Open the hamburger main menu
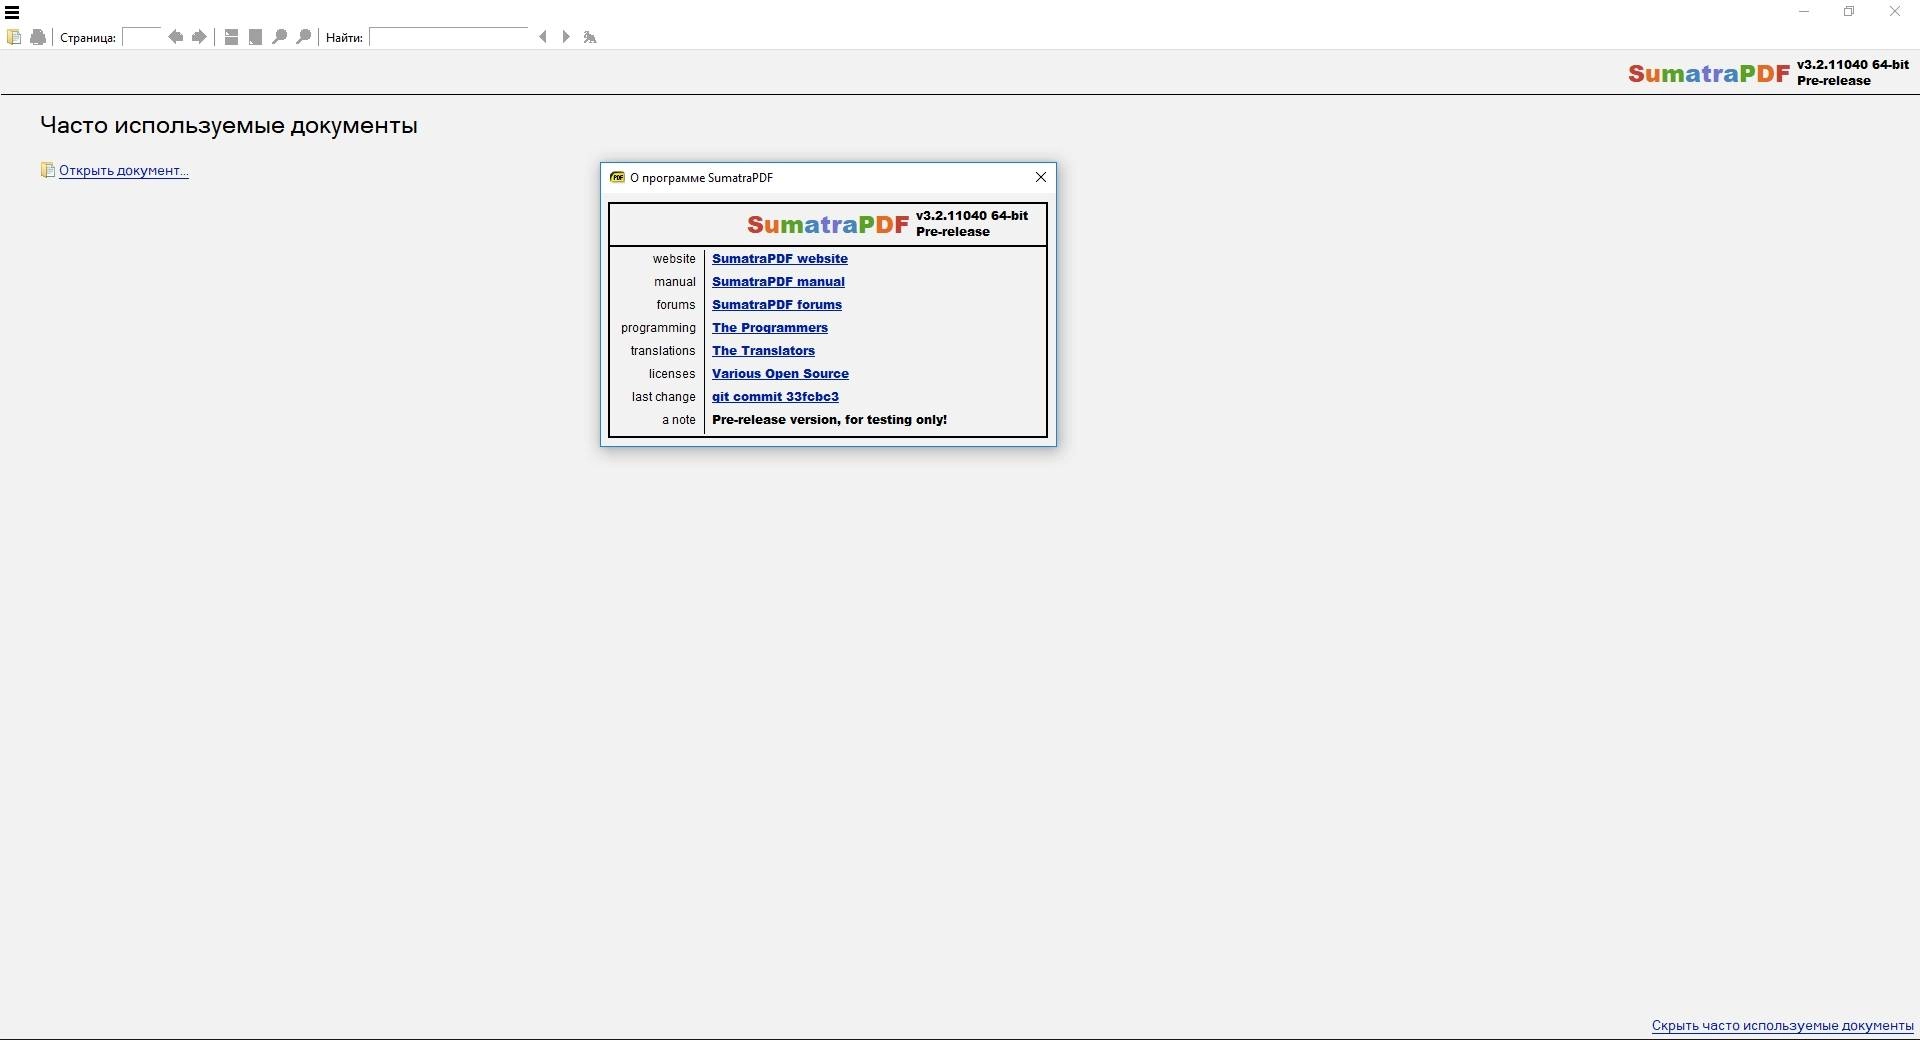This screenshot has height=1040, width=1920. click(x=12, y=12)
